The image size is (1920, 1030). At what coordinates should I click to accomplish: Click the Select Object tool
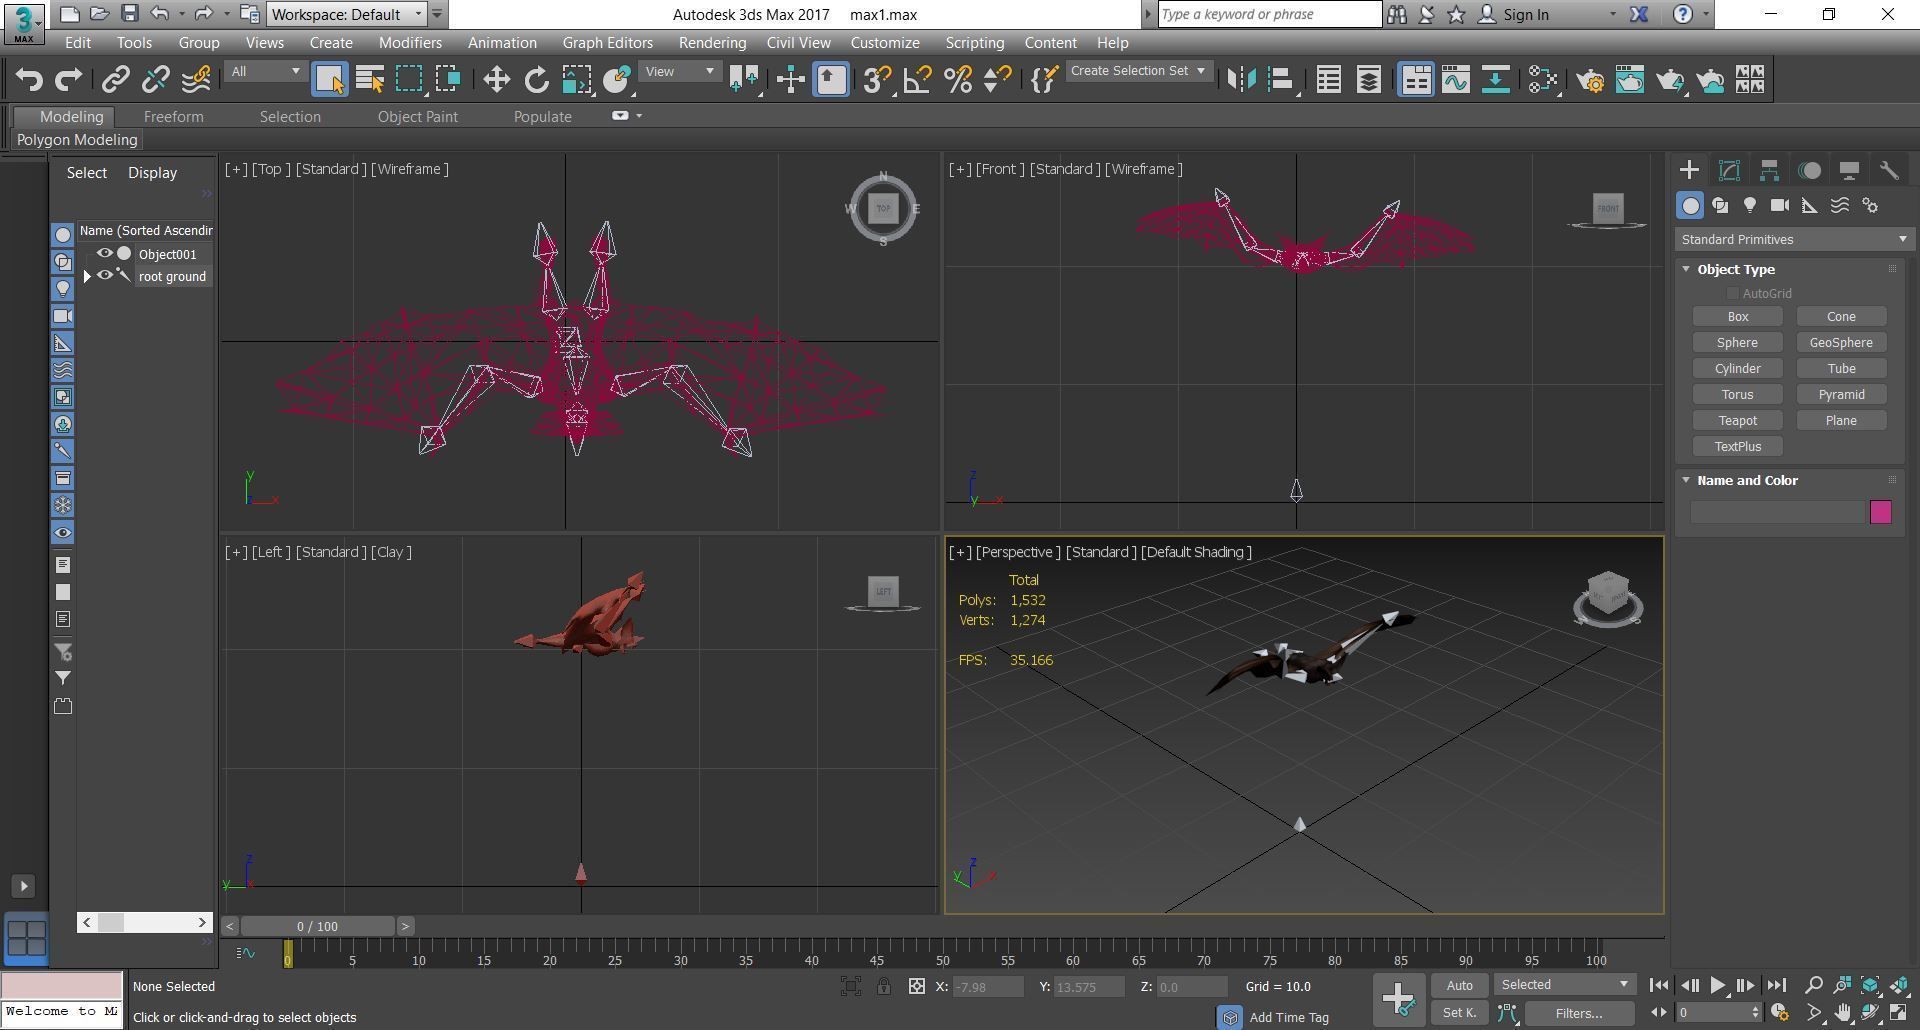329,80
